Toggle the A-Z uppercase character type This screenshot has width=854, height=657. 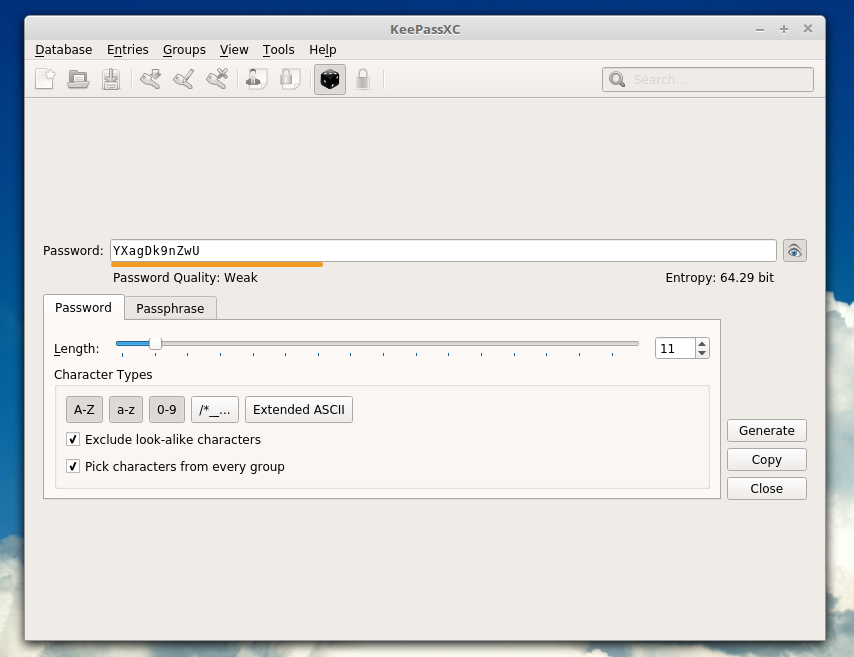84,410
